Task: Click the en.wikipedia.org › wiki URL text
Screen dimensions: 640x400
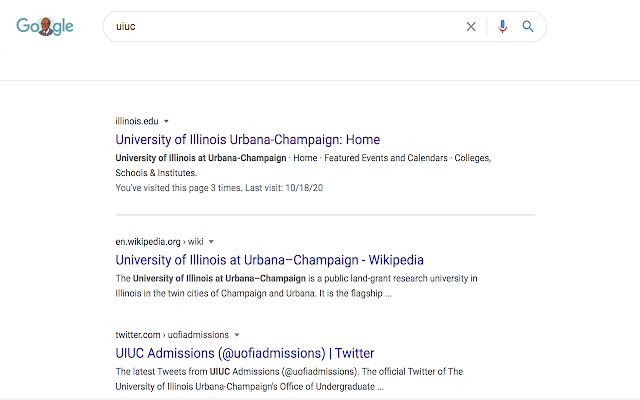Action: point(159,242)
